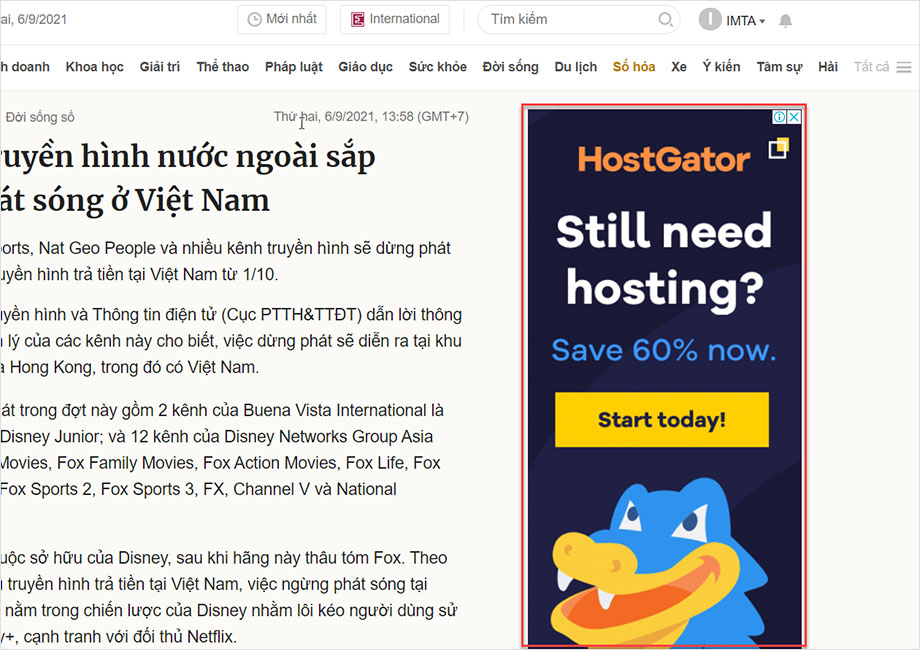Open the Khoa học category
Viewport: 920px width, 650px height.
point(94,66)
